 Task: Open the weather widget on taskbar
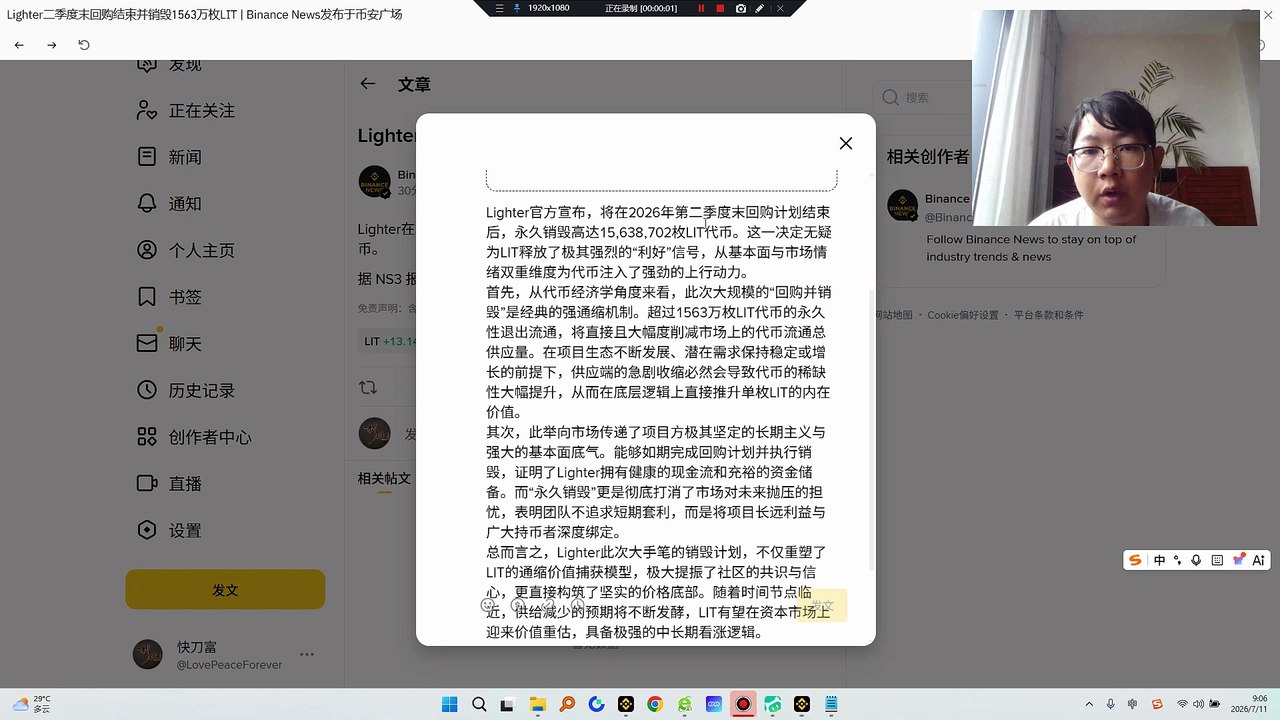click(31, 704)
